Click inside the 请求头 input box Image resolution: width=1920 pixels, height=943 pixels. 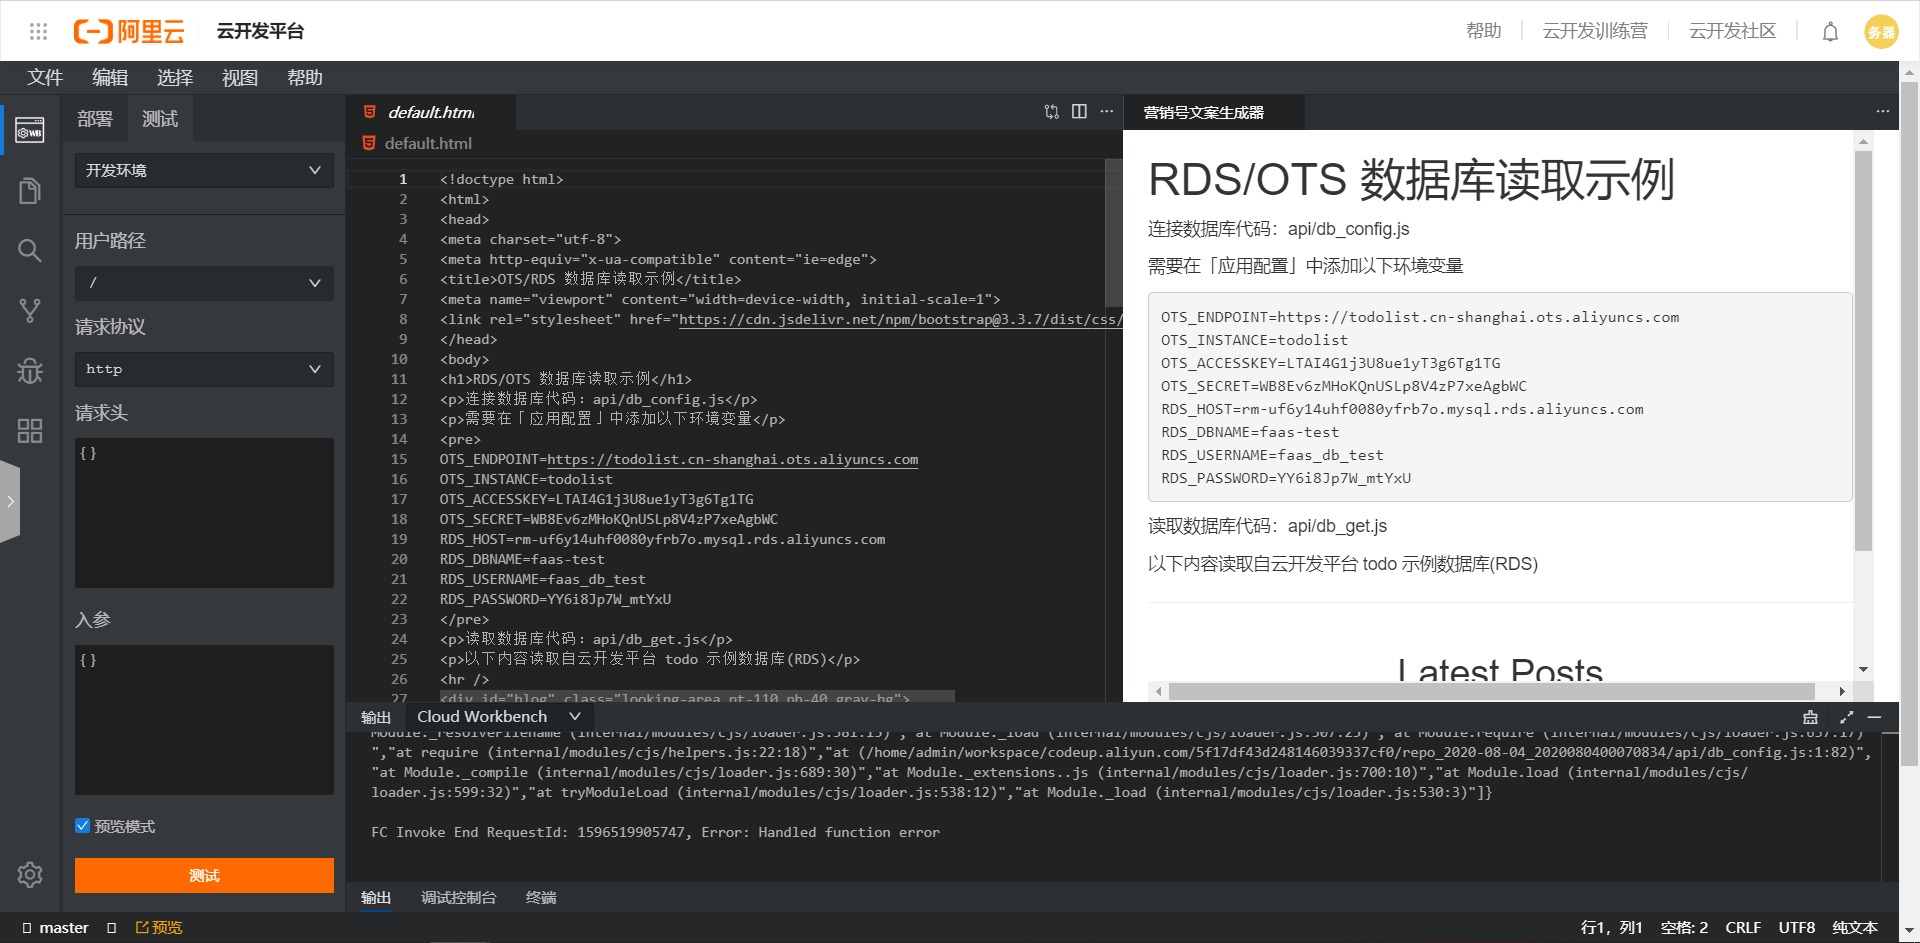coord(204,513)
